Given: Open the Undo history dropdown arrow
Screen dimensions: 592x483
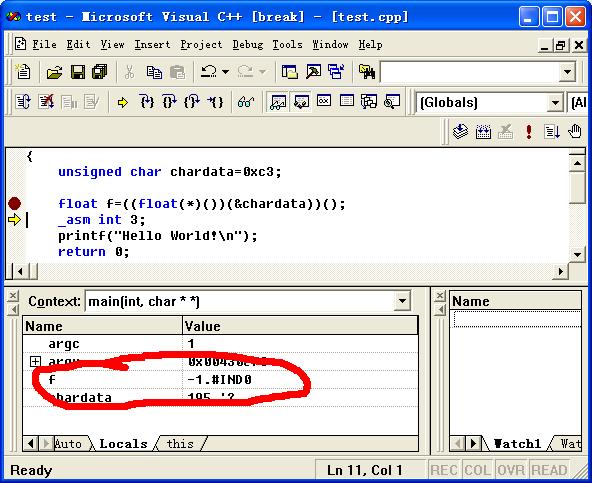Looking at the screenshot, I should pyautogui.click(x=225, y=71).
